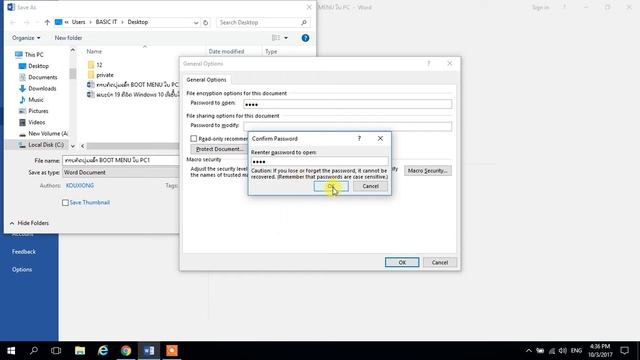Select Downloads in navigation pane
The width and height of the screenshot is (640, 360).
tap(38, 89)
